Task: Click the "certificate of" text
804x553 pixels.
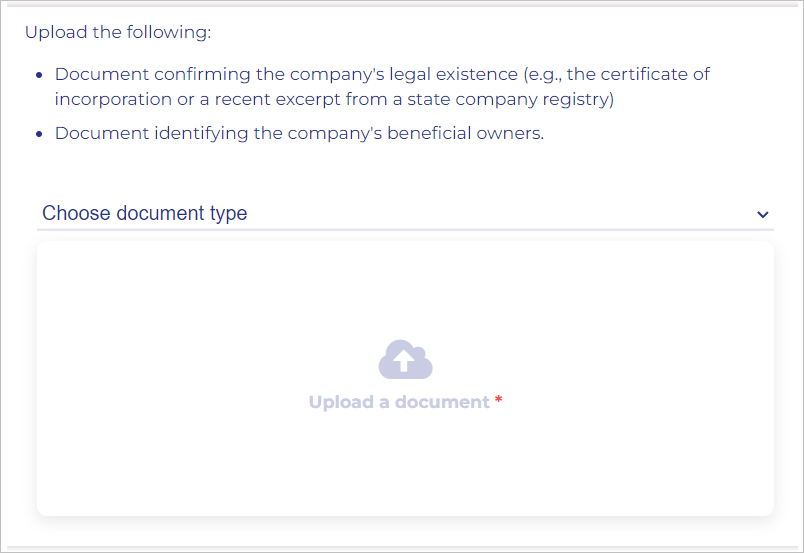Action: 659,74
